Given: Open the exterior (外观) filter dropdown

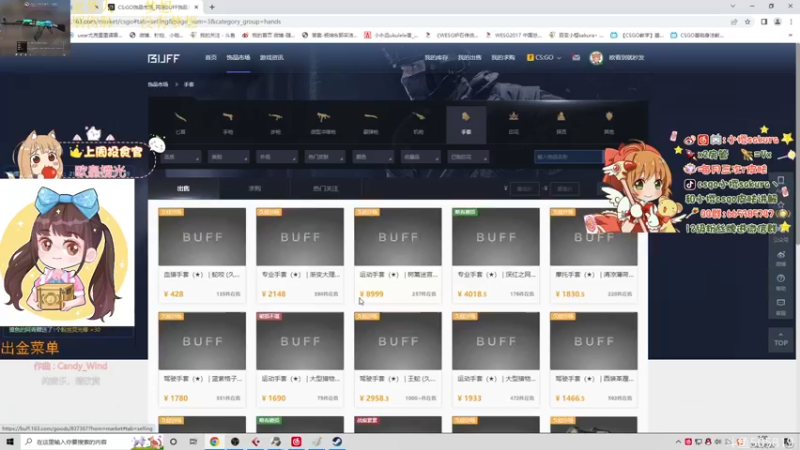Looking at the screenshot, I should pyautogui.click(x=277, y=157).
